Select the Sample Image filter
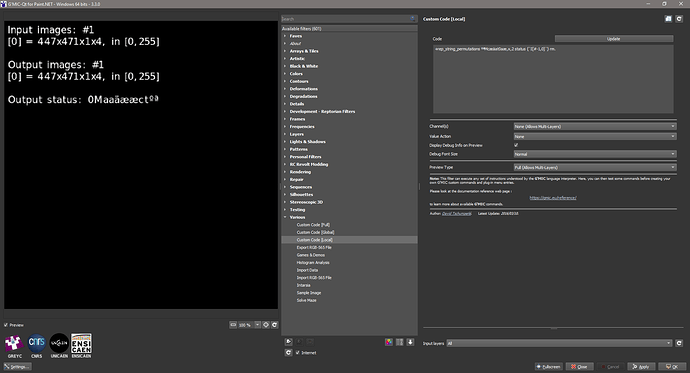This screenshot has height=373, width=690. click(x=308, y=293)
